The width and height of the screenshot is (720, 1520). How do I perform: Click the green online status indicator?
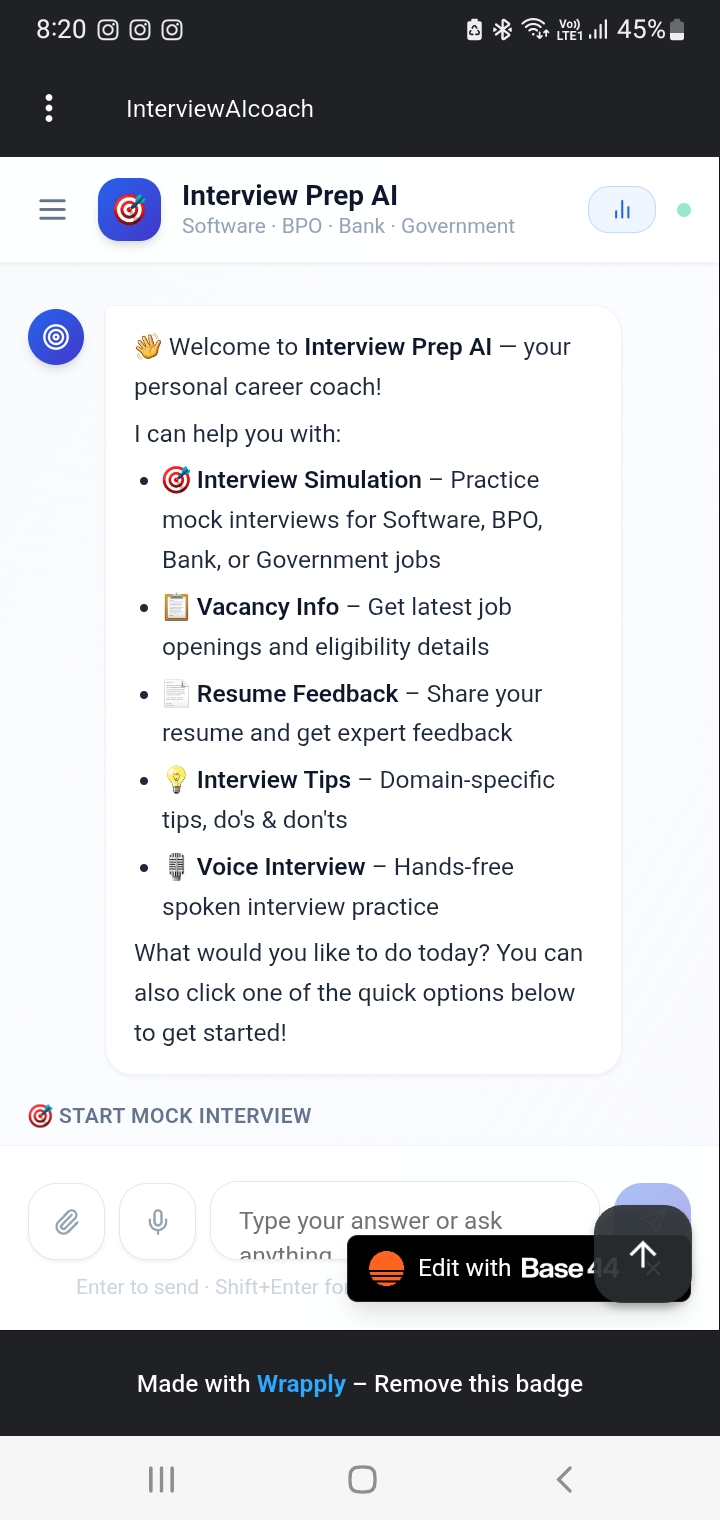(684, 209)
